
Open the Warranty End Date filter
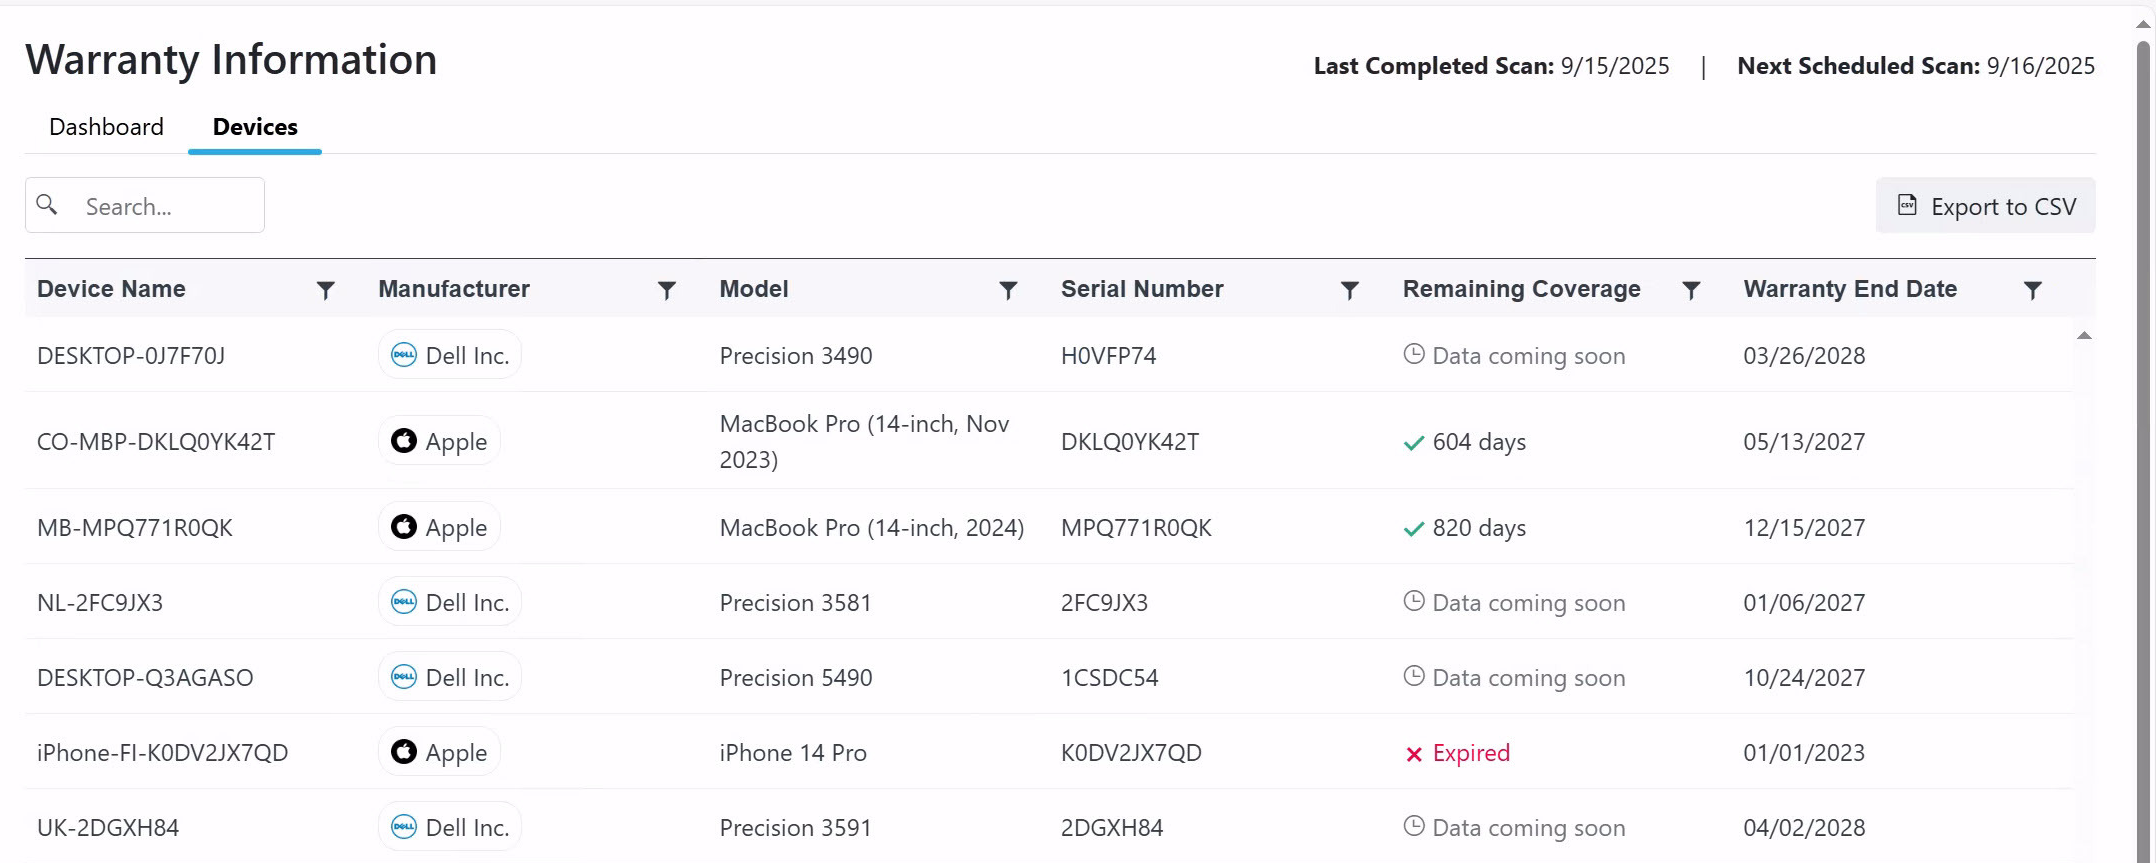pos(2032,290)
